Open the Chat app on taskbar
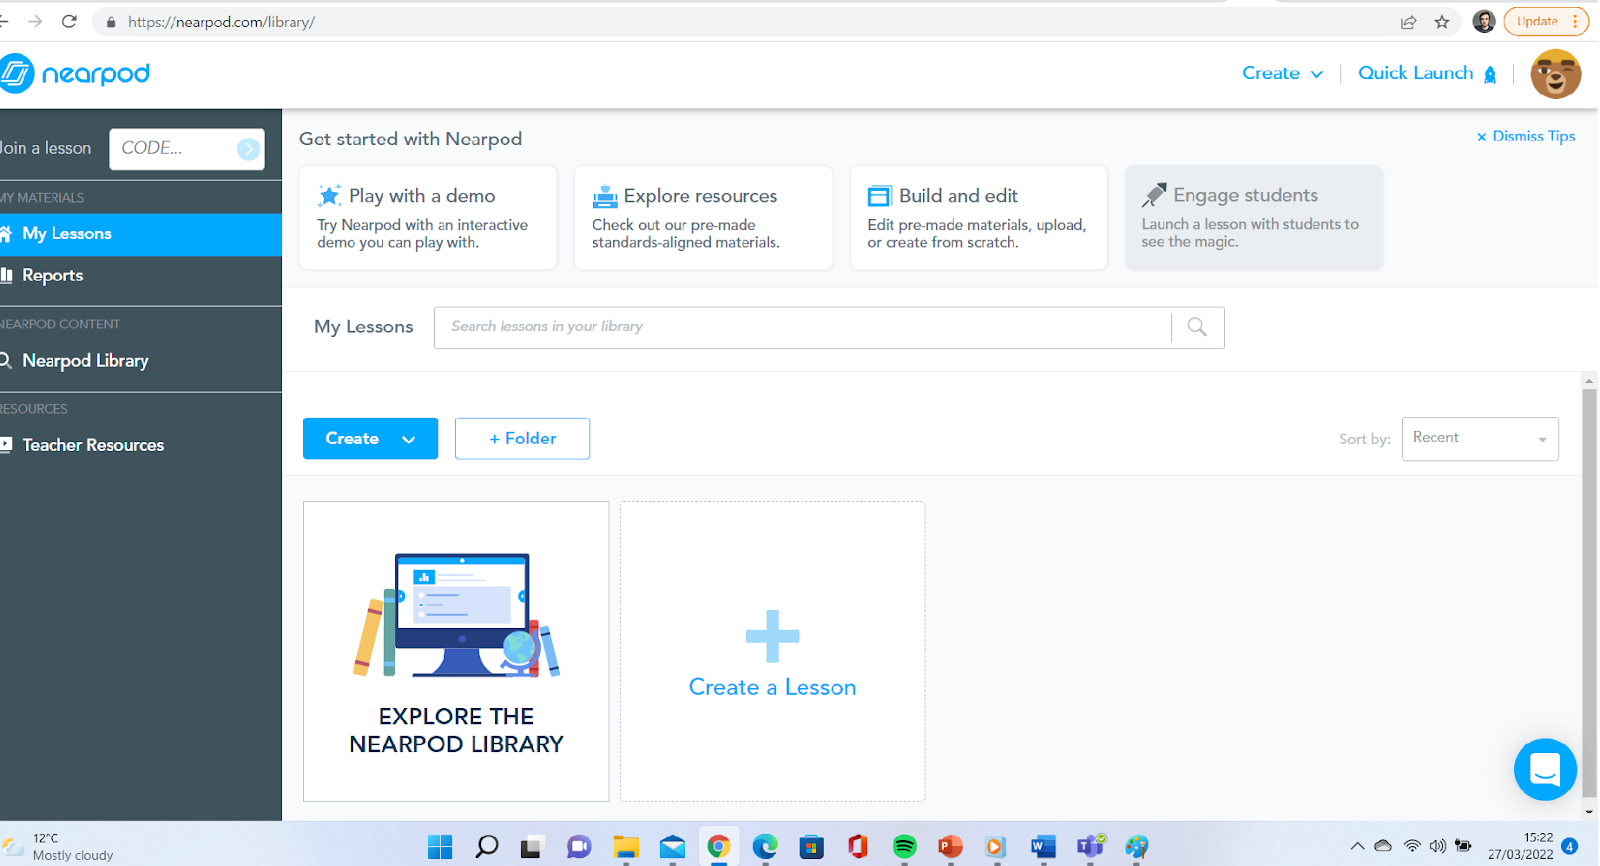The height and width of the screenshot is (866, 1600). coord(579,847)
